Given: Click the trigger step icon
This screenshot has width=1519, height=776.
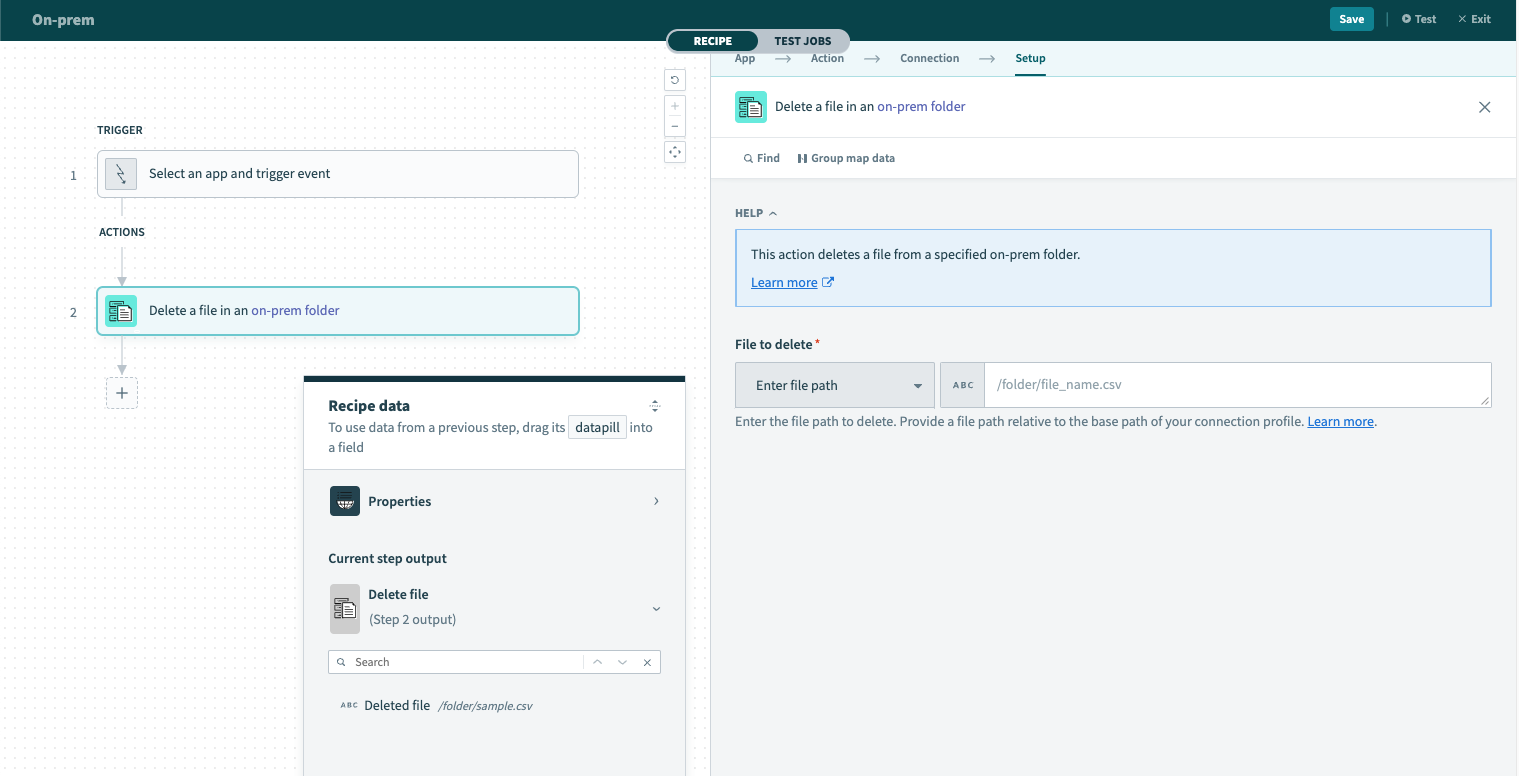Looking at the screenshot, I should pos(121,174).
